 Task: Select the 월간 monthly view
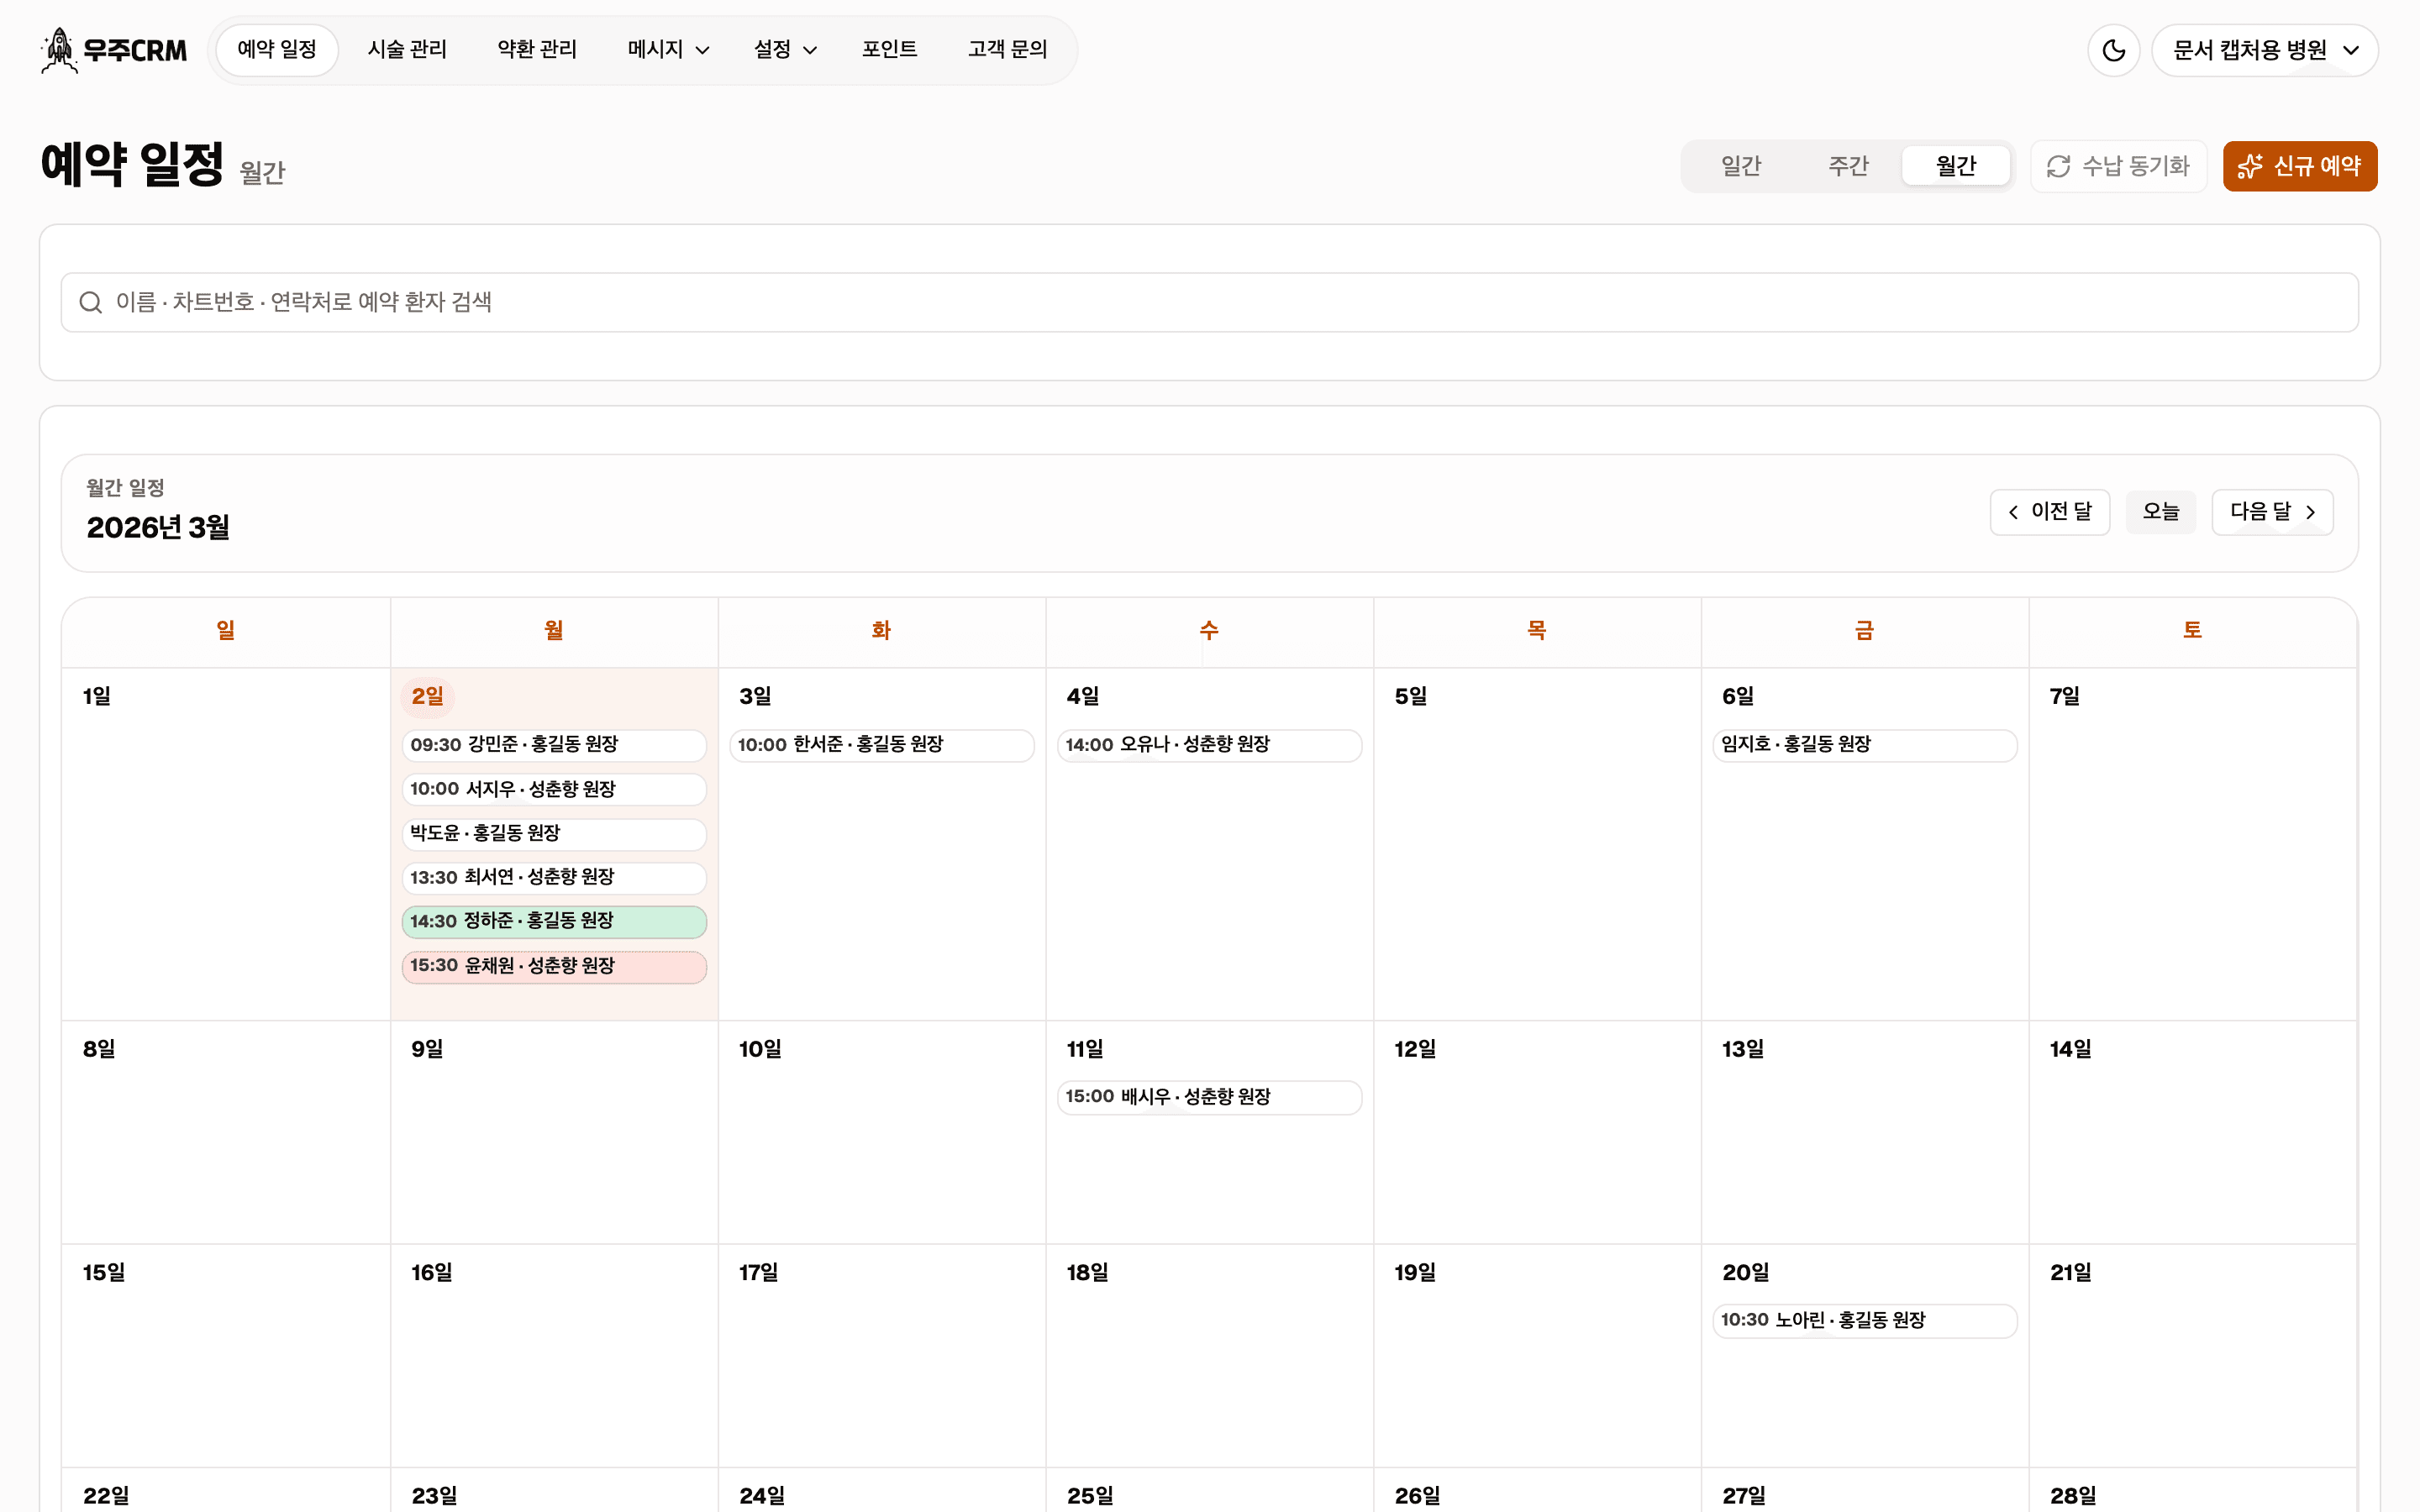click(x=1956, y=166)
